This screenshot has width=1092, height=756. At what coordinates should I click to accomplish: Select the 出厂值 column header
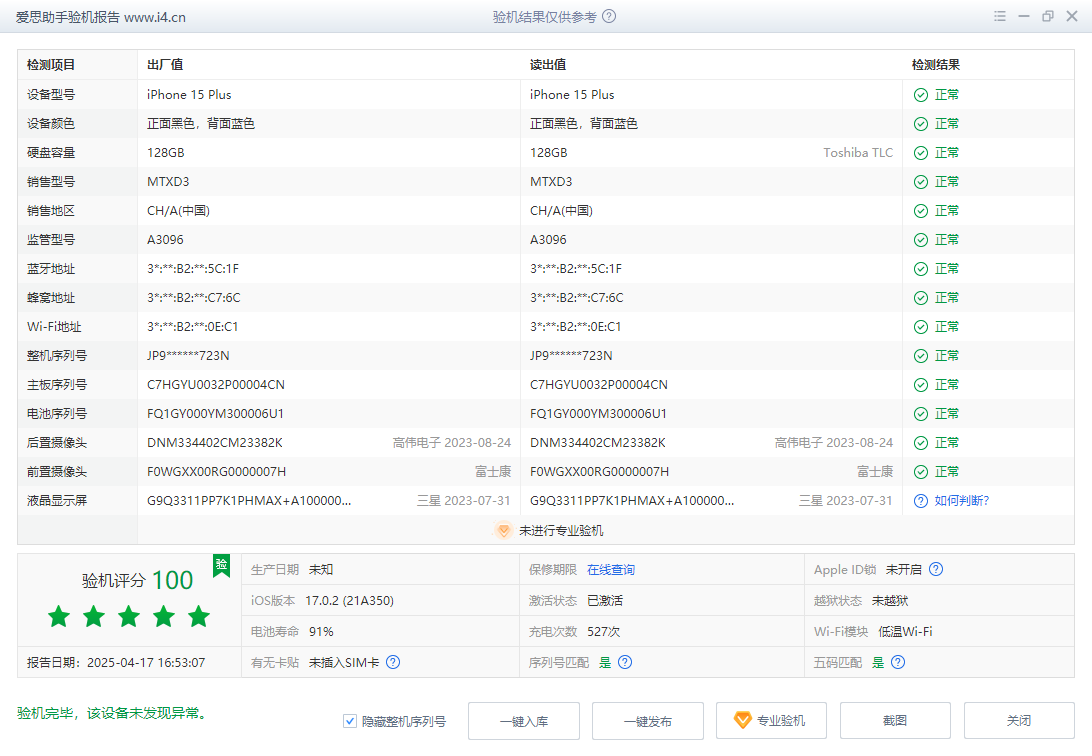(x=165, y=65)
